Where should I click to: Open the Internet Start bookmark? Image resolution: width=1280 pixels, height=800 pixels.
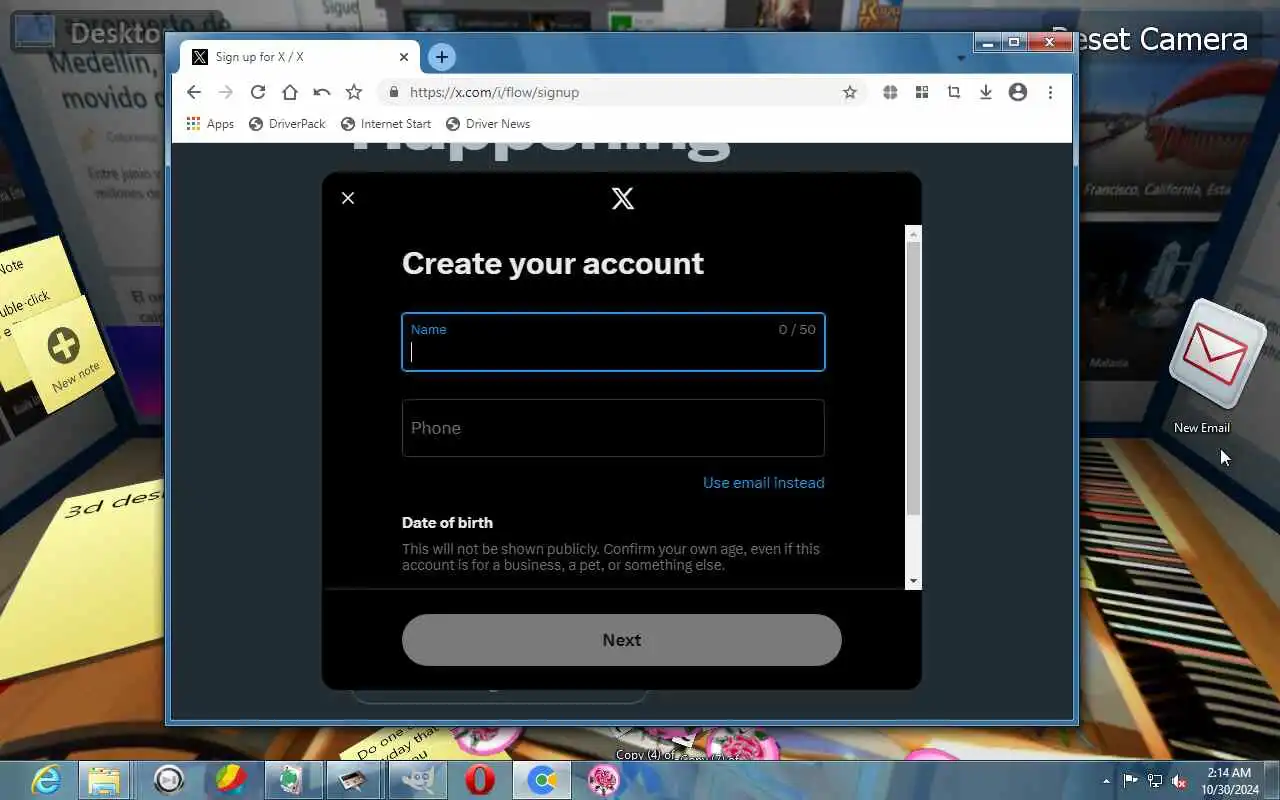(x=386, y=124)
